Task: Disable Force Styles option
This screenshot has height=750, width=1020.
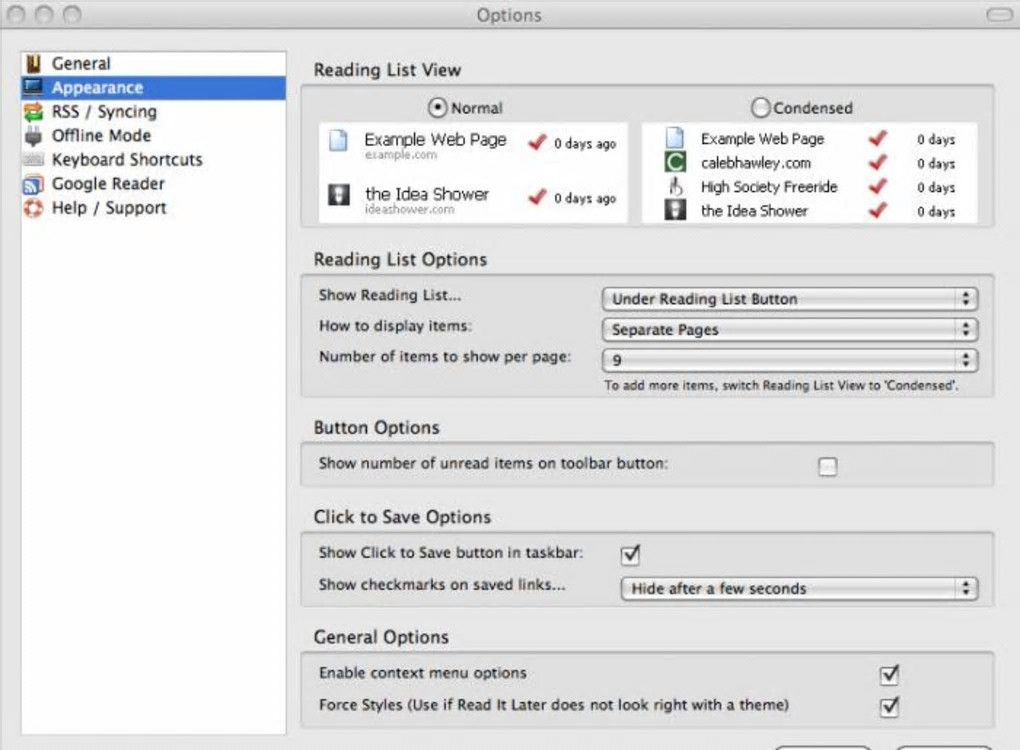Action: tap(889, 707)
